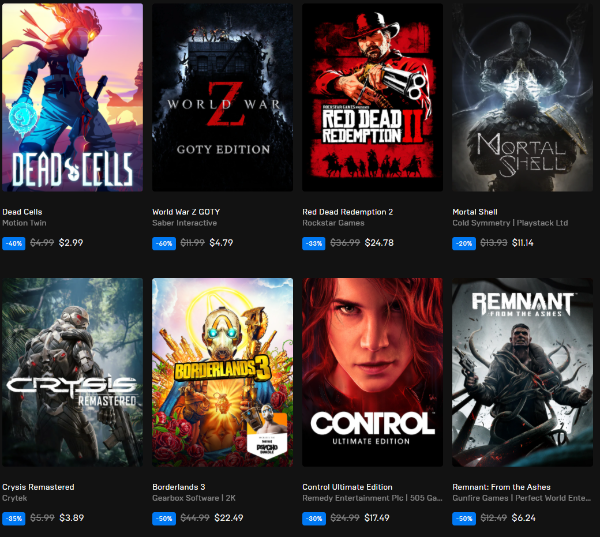Open the Mortal Shell game cover
This screenshot has width=600, height=537.
[522, 97]
